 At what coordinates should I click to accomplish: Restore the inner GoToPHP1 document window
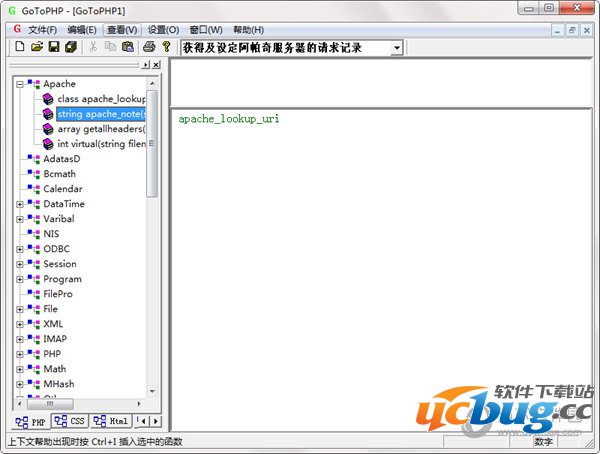[x=572, y=30]
